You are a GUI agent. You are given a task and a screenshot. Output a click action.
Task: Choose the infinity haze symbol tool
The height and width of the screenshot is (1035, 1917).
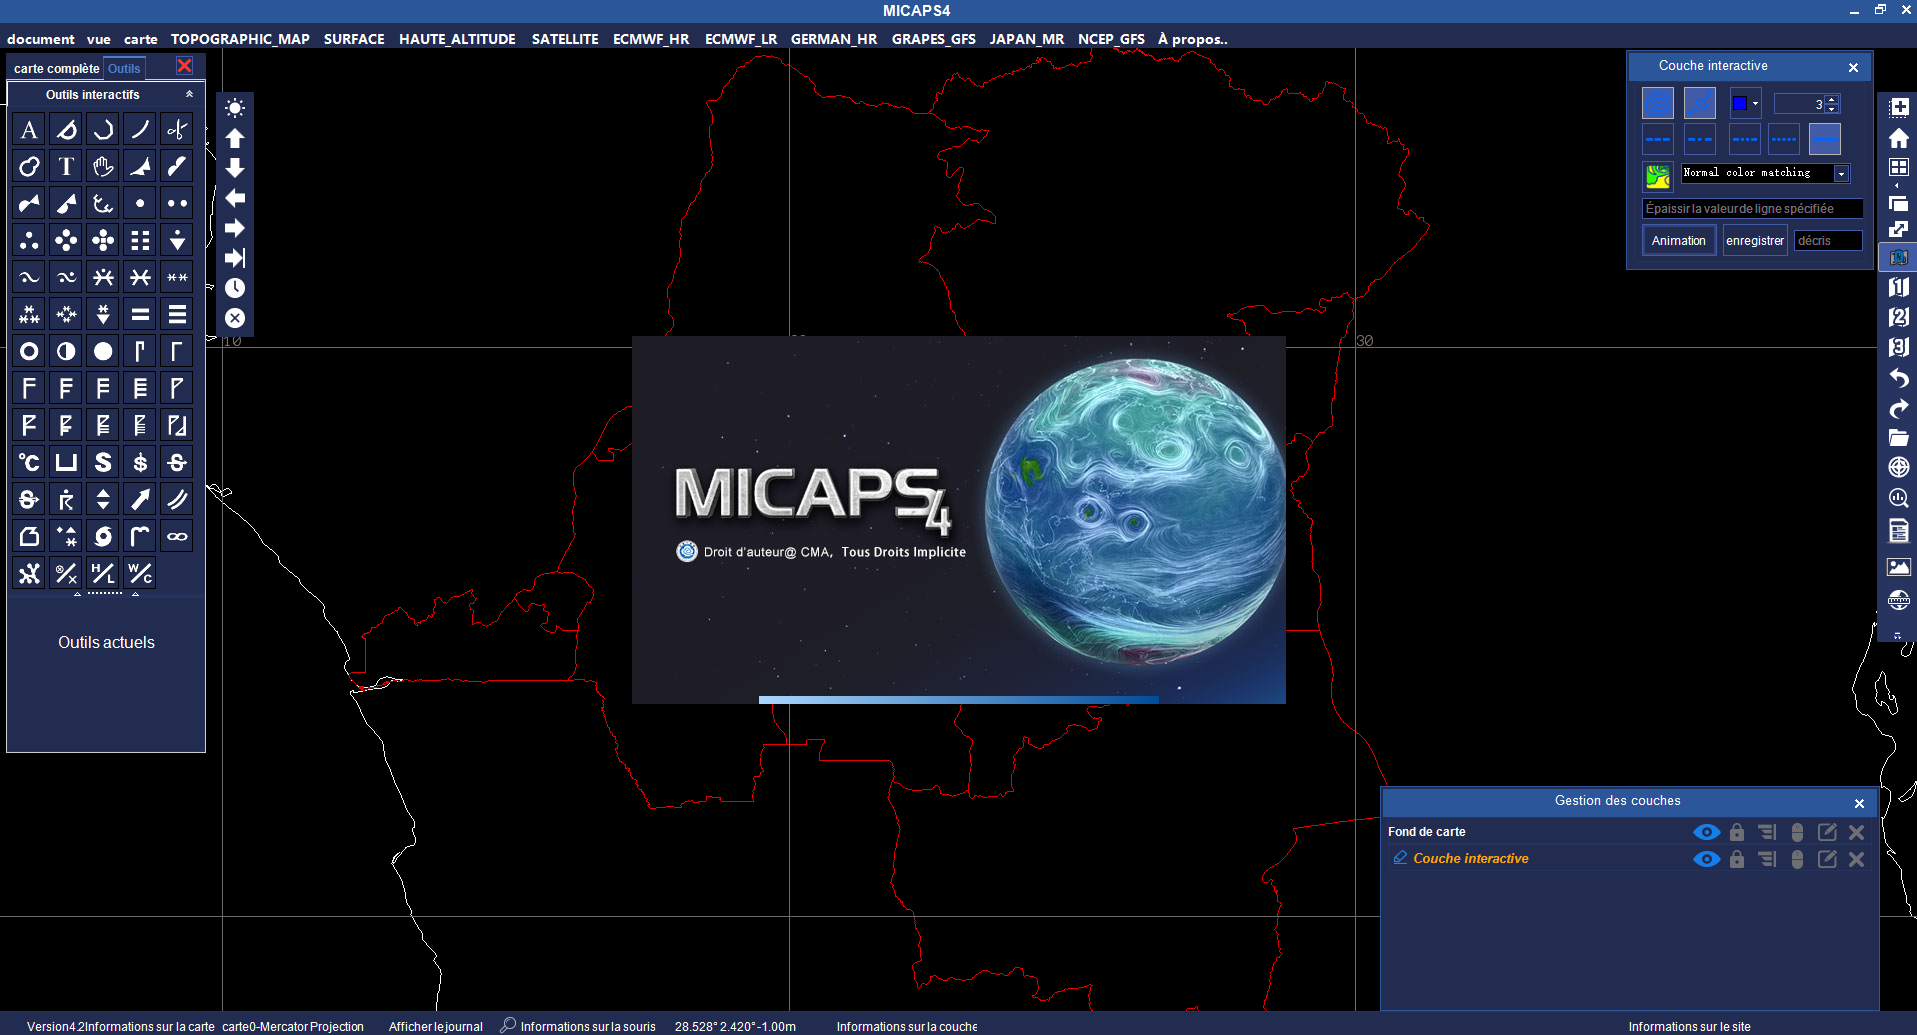point(177,536)
